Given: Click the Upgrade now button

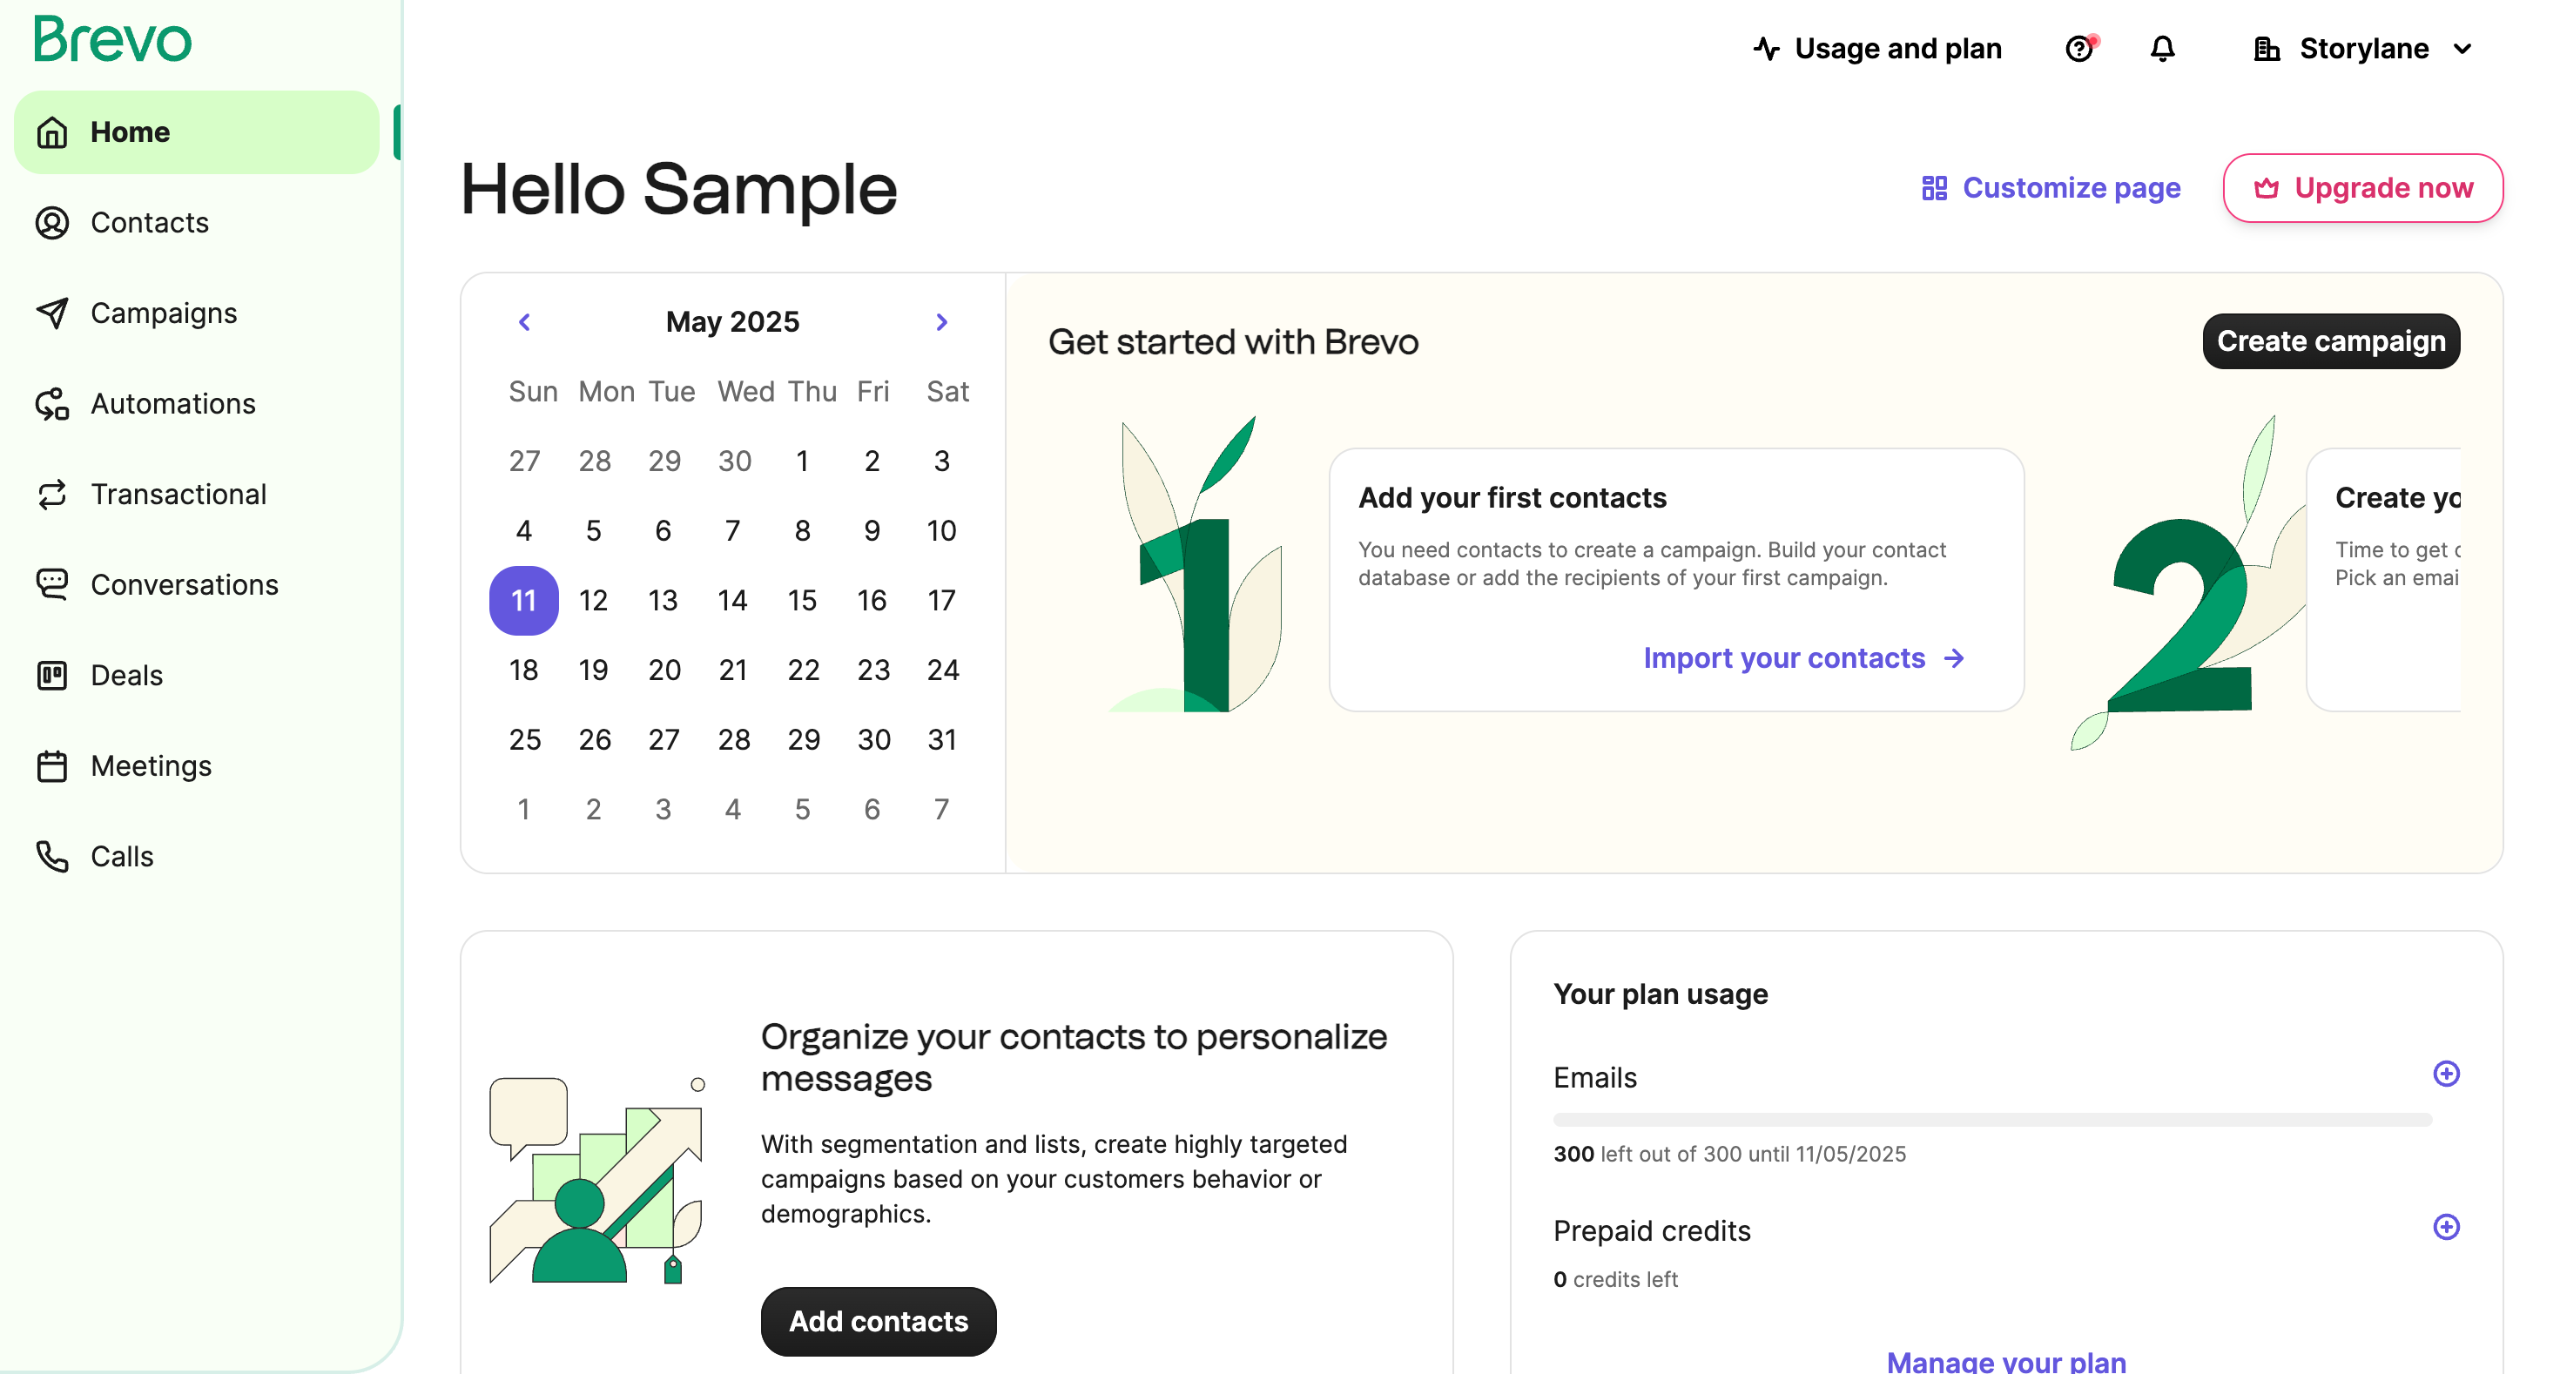Looking at the screenshot, I should [2362, 188].
